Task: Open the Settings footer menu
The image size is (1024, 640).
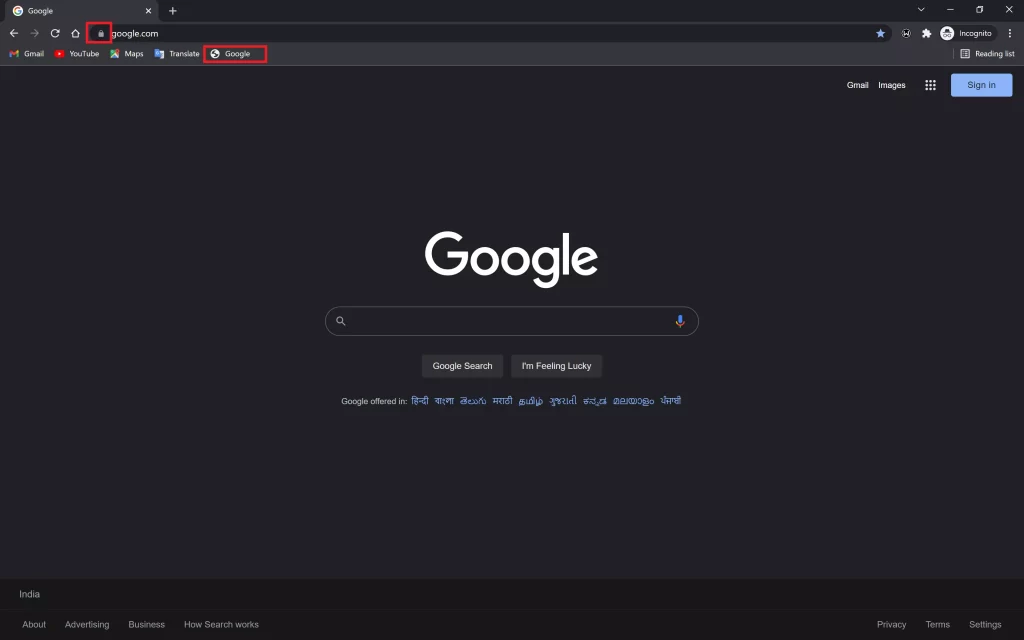Action: [x=985, y=624]
